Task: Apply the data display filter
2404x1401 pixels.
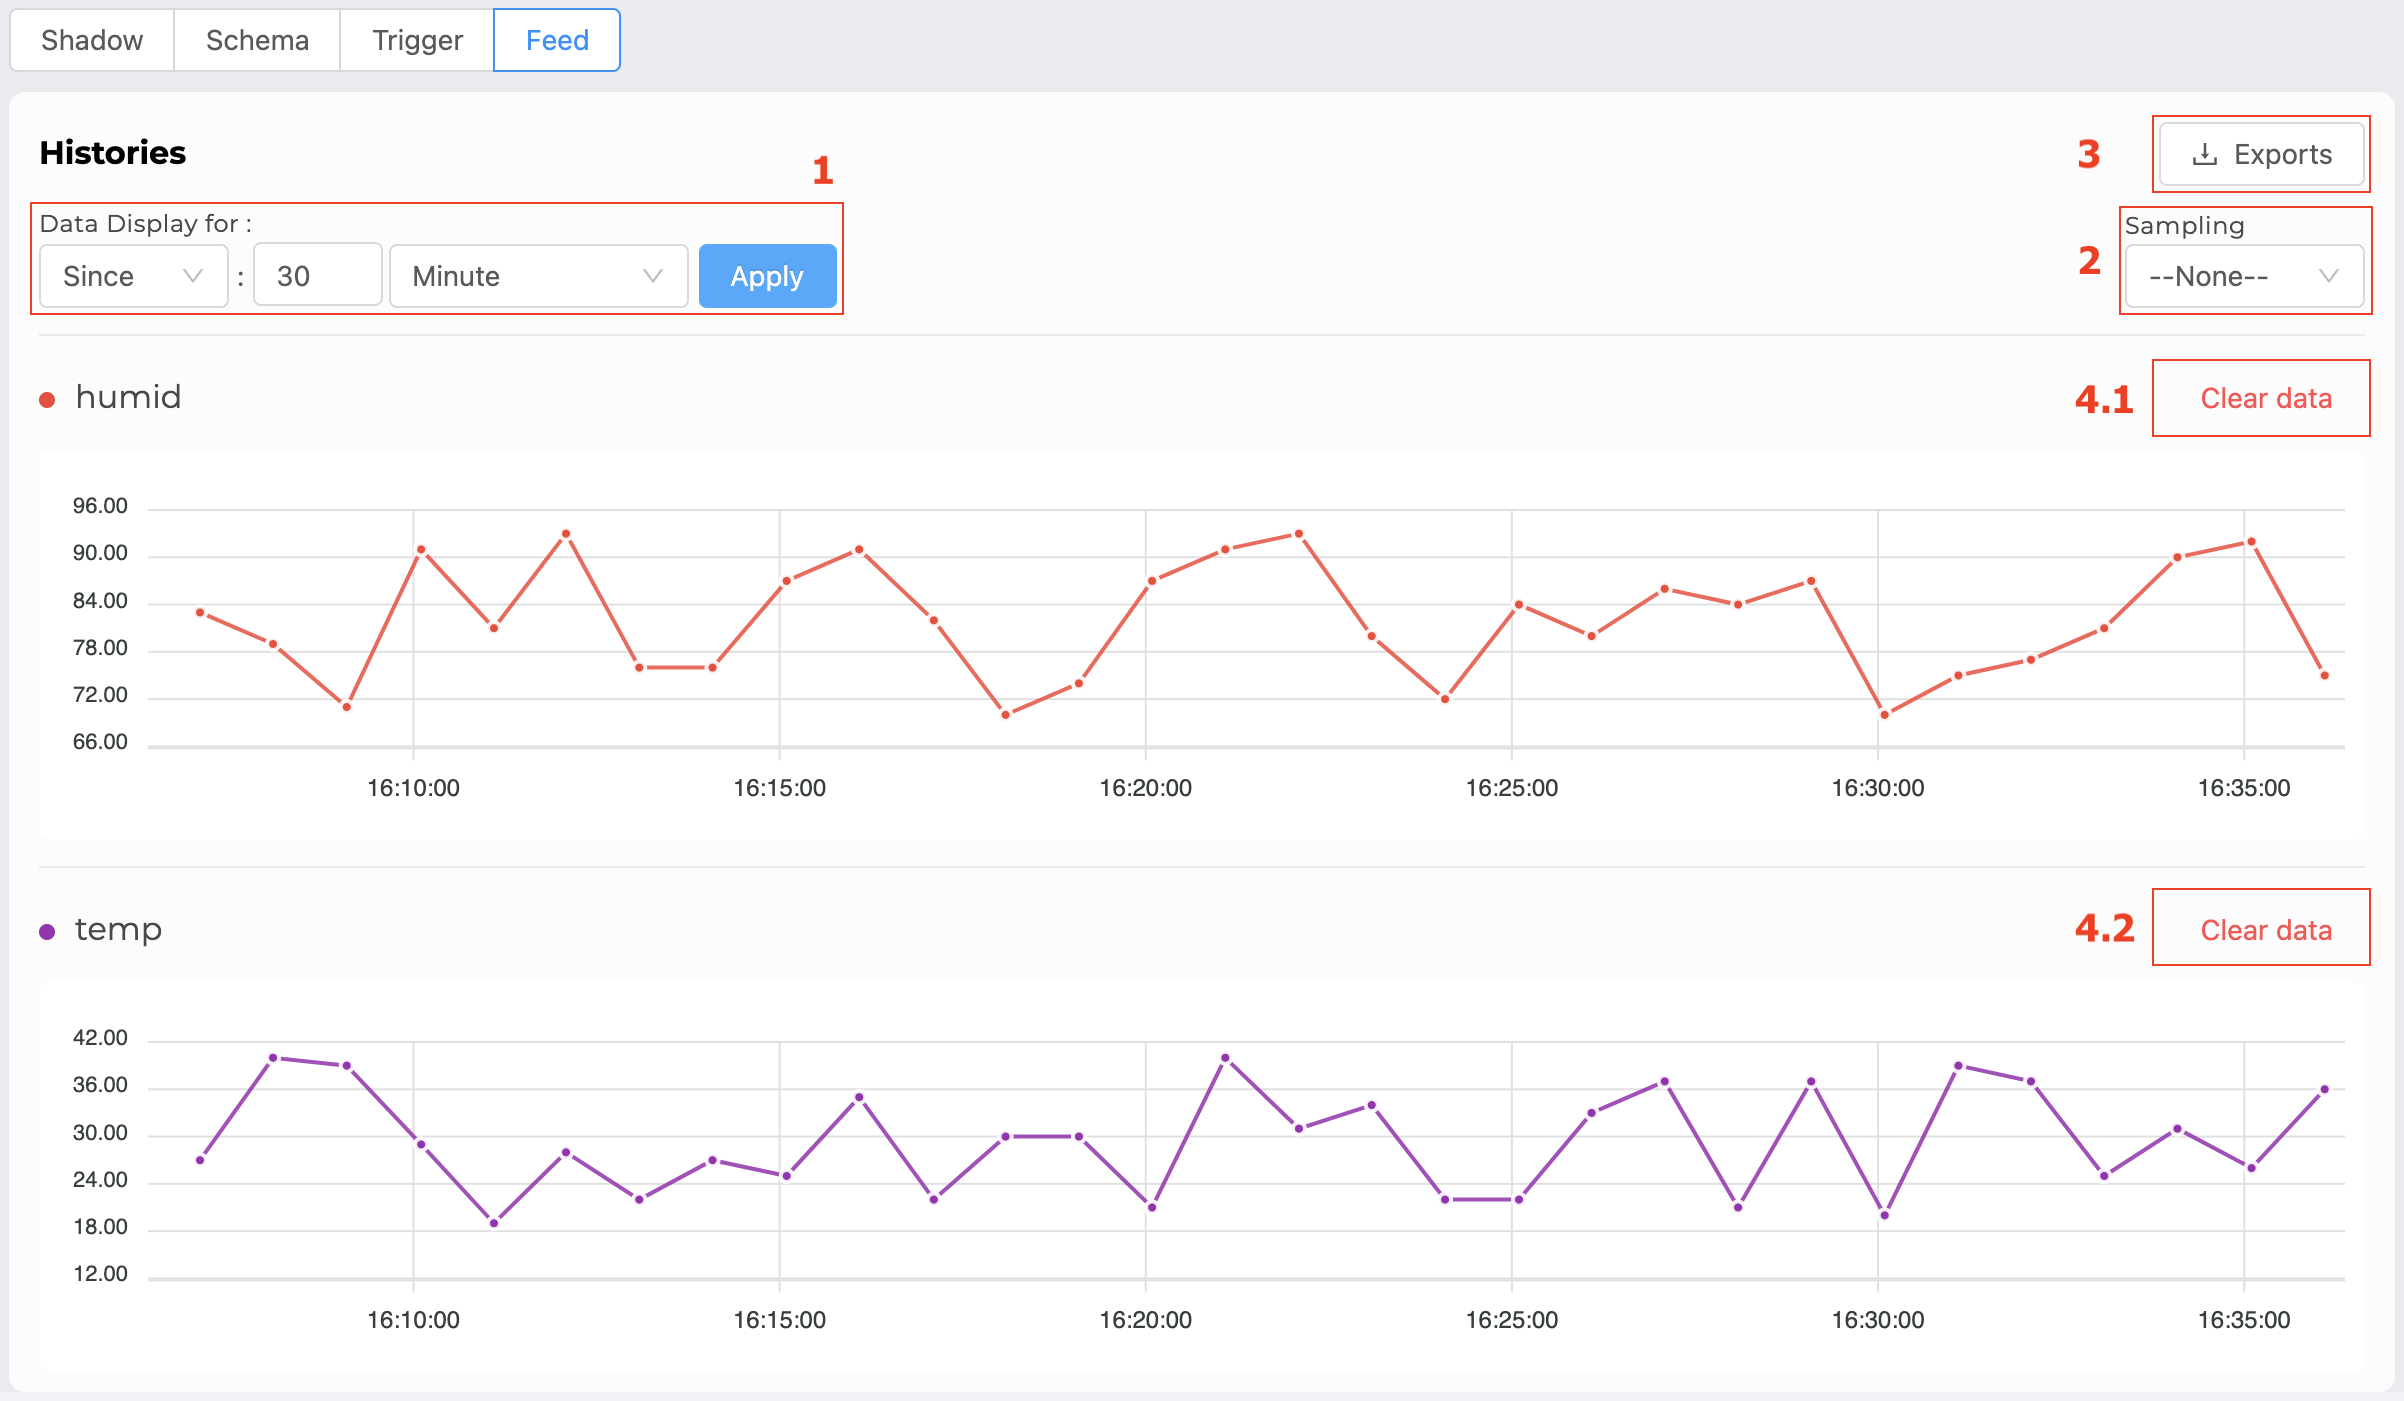Action: (x=767, y=276)
